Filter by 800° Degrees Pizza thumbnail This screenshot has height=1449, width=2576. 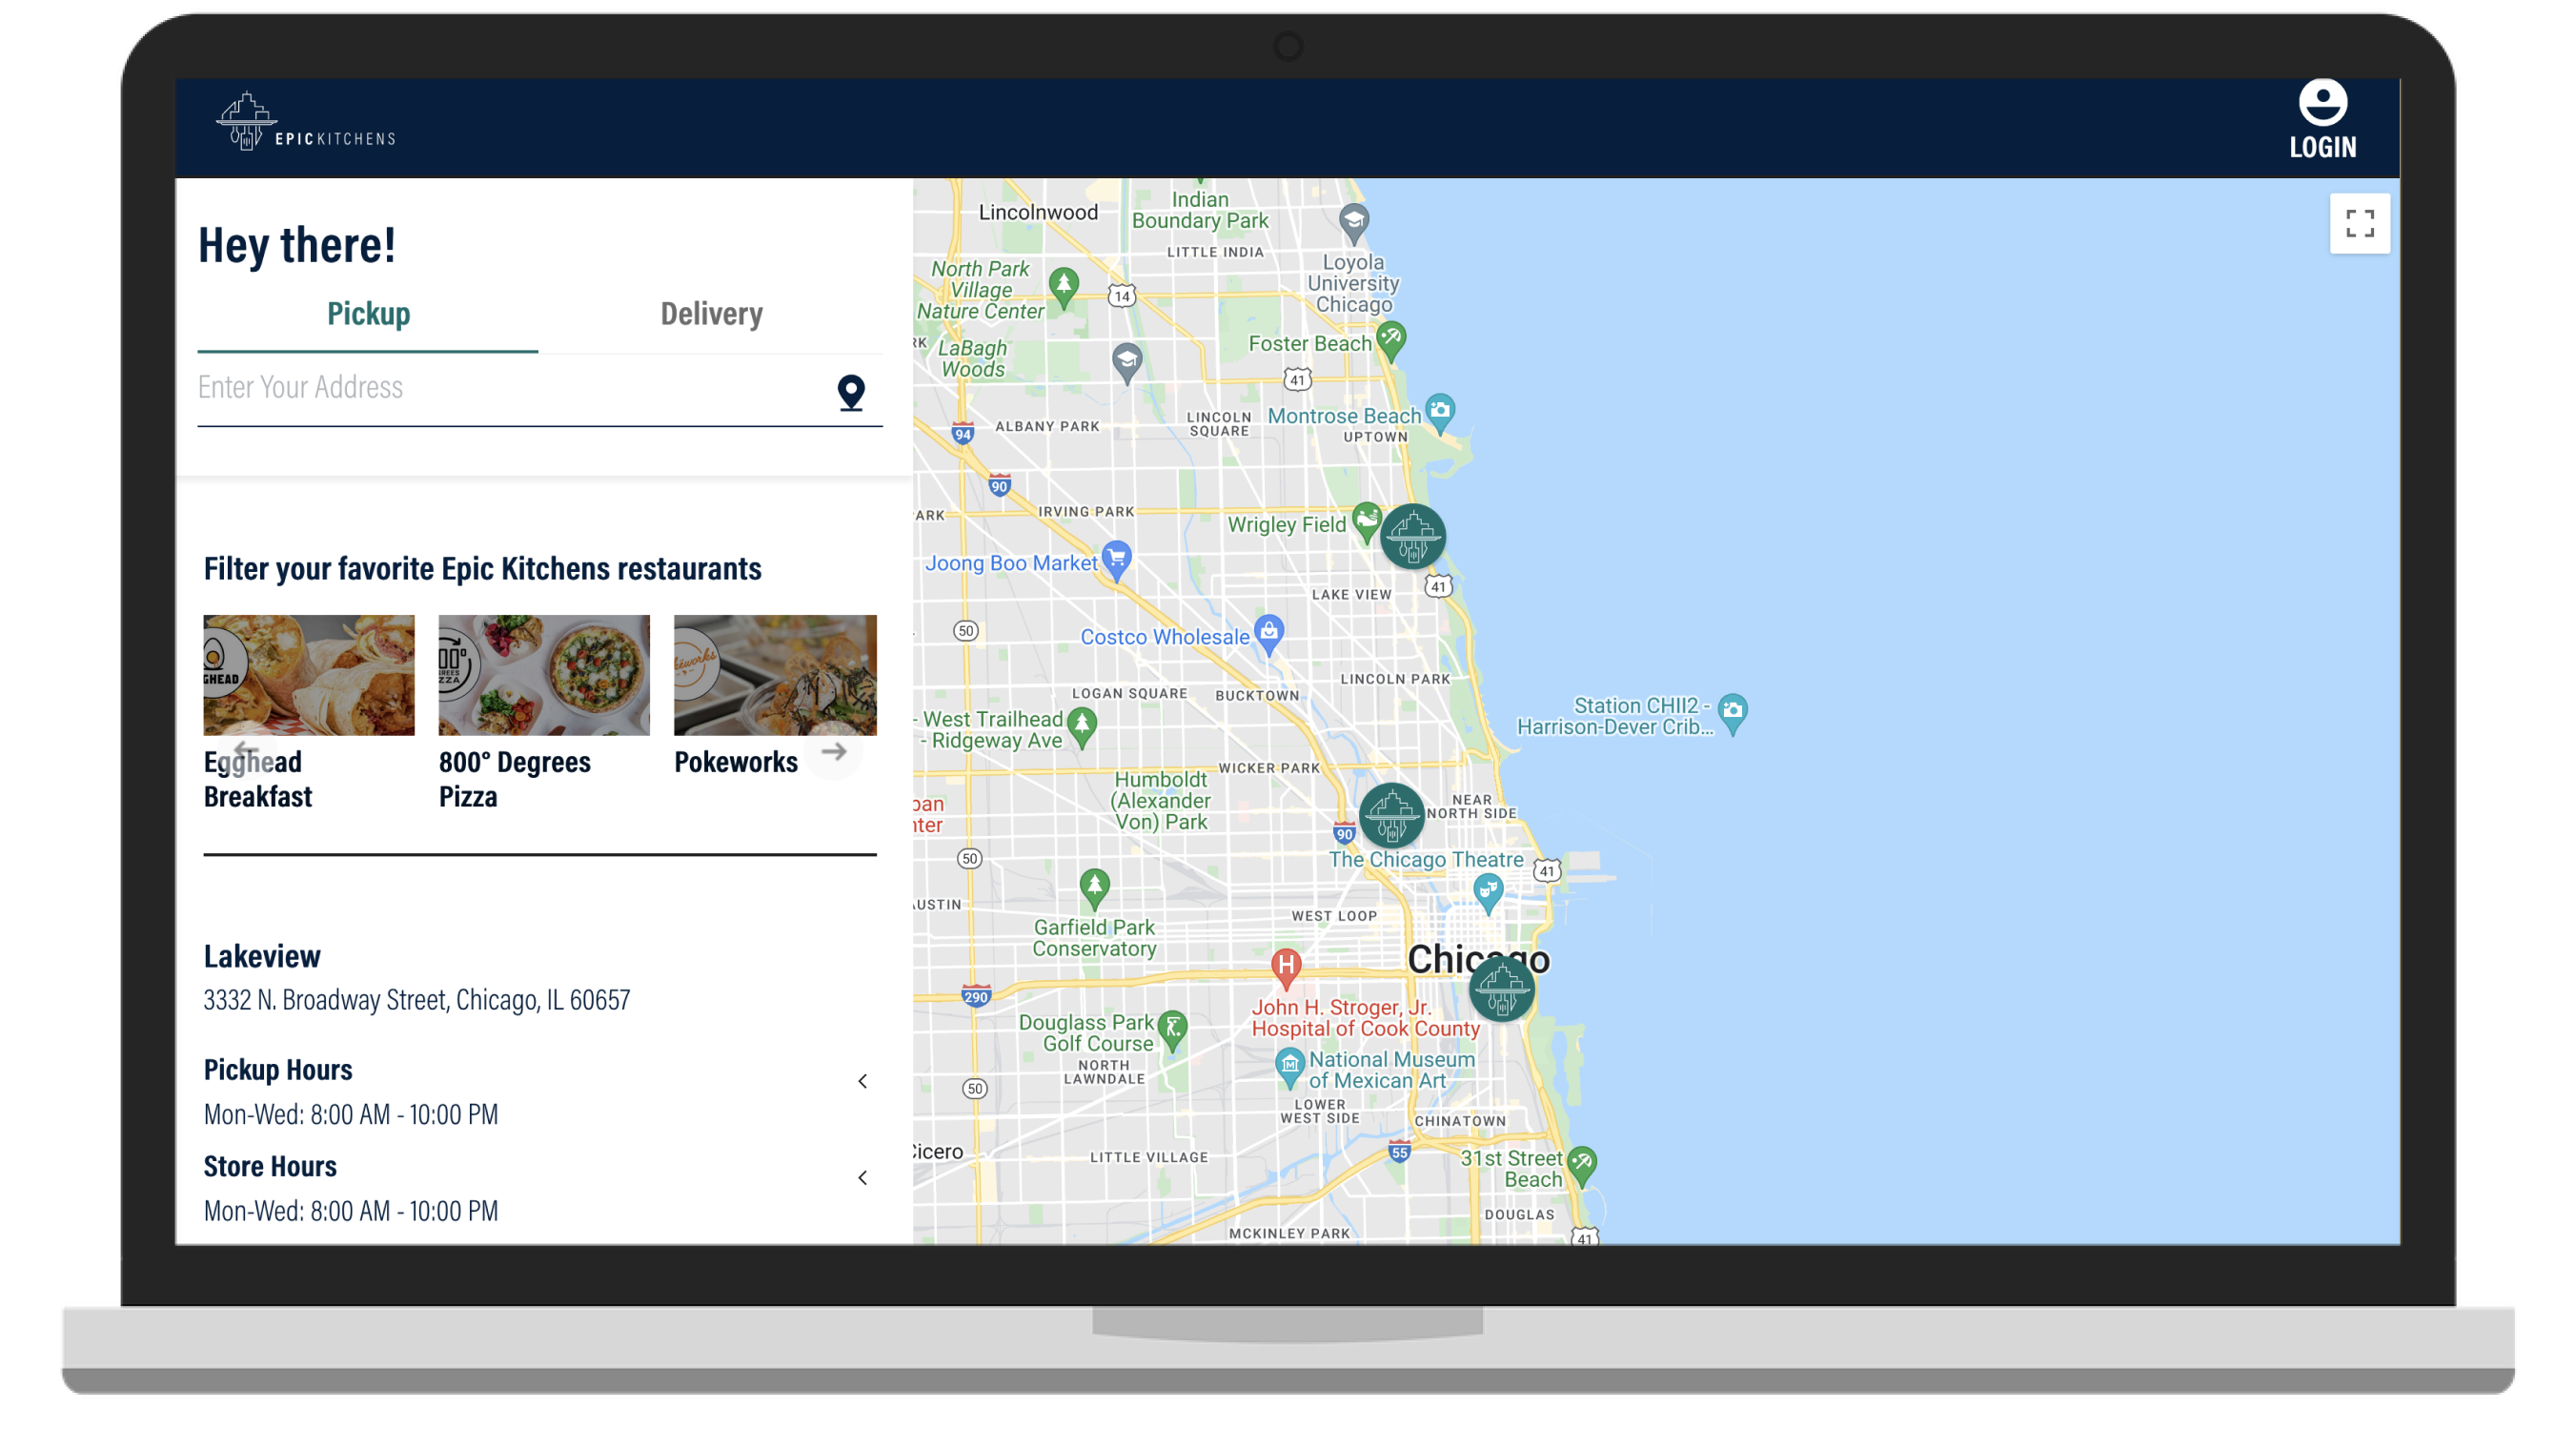tap(544, 675)
